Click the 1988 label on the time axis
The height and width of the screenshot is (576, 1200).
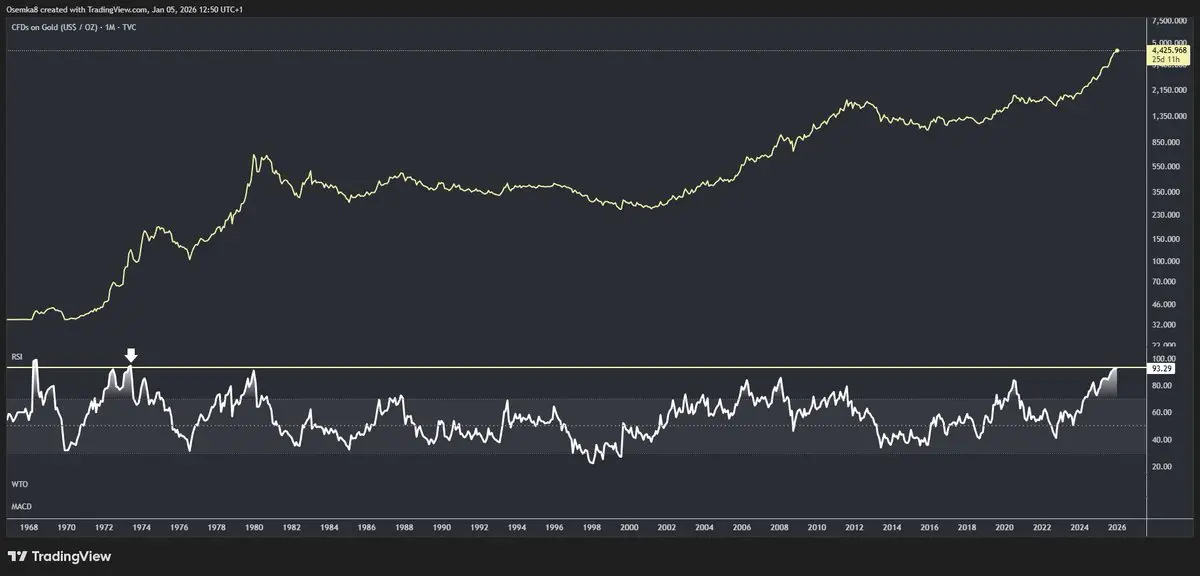click(x=404, y=526)
